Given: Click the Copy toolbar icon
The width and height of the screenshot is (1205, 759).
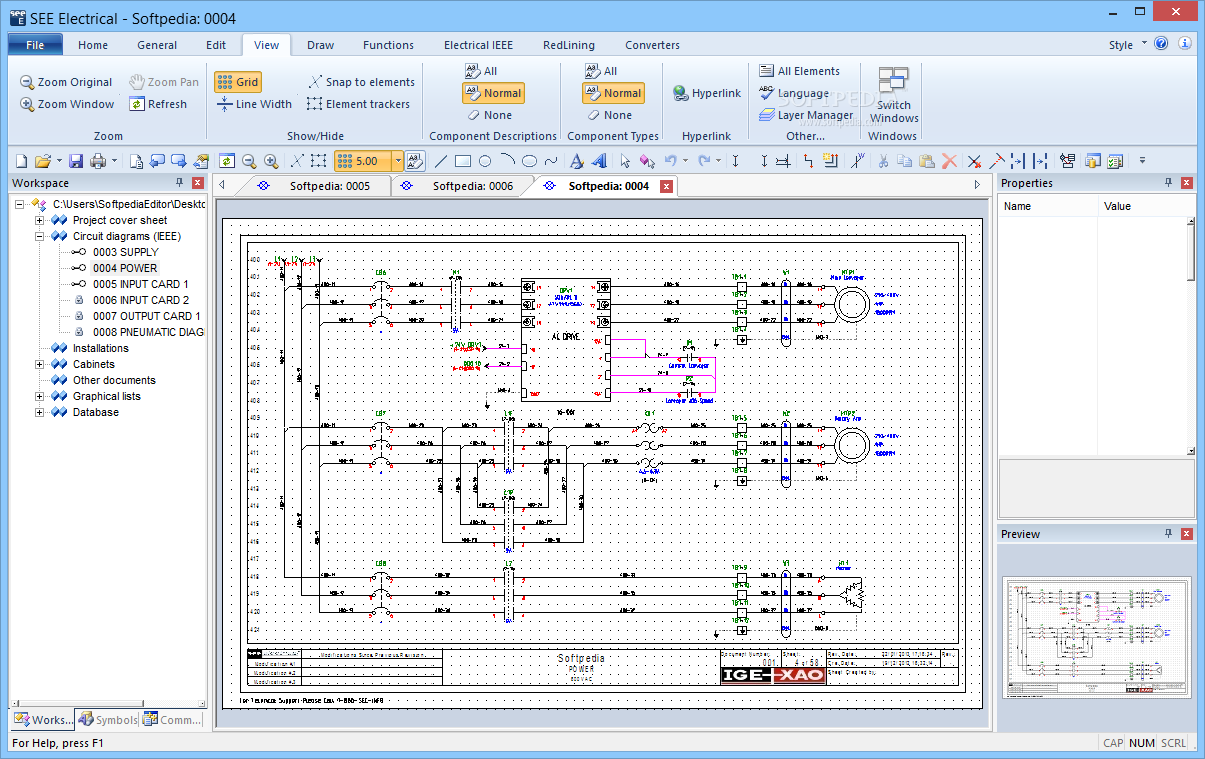Looking at the screenshot, I should [905, 161].
